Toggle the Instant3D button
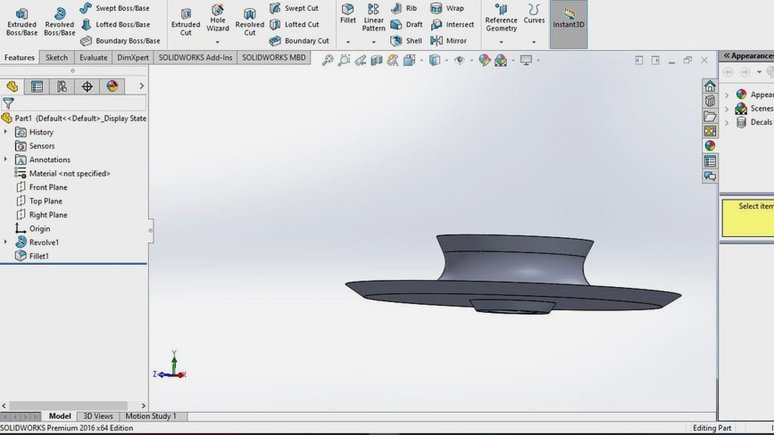 pyautogui.click(x=569, y=24)
